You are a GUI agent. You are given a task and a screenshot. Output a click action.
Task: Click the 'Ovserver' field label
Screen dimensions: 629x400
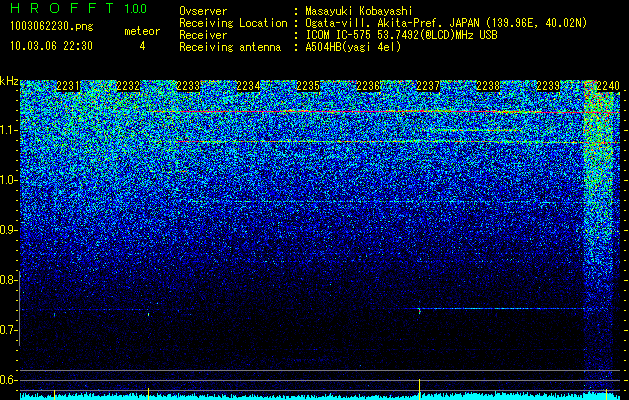(x=203, y=11)
